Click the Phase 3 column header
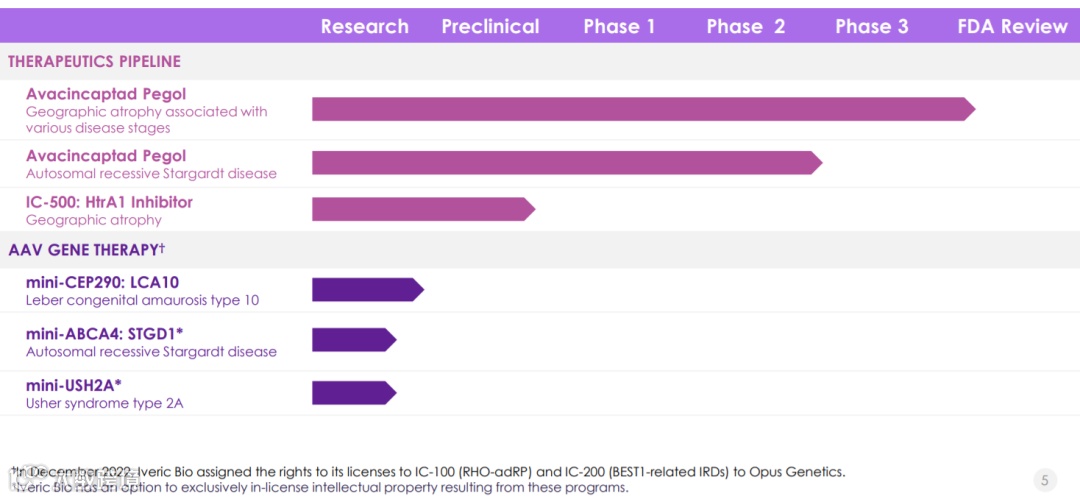This screenshot has height=499, width=1080. (x=871, y=27)
